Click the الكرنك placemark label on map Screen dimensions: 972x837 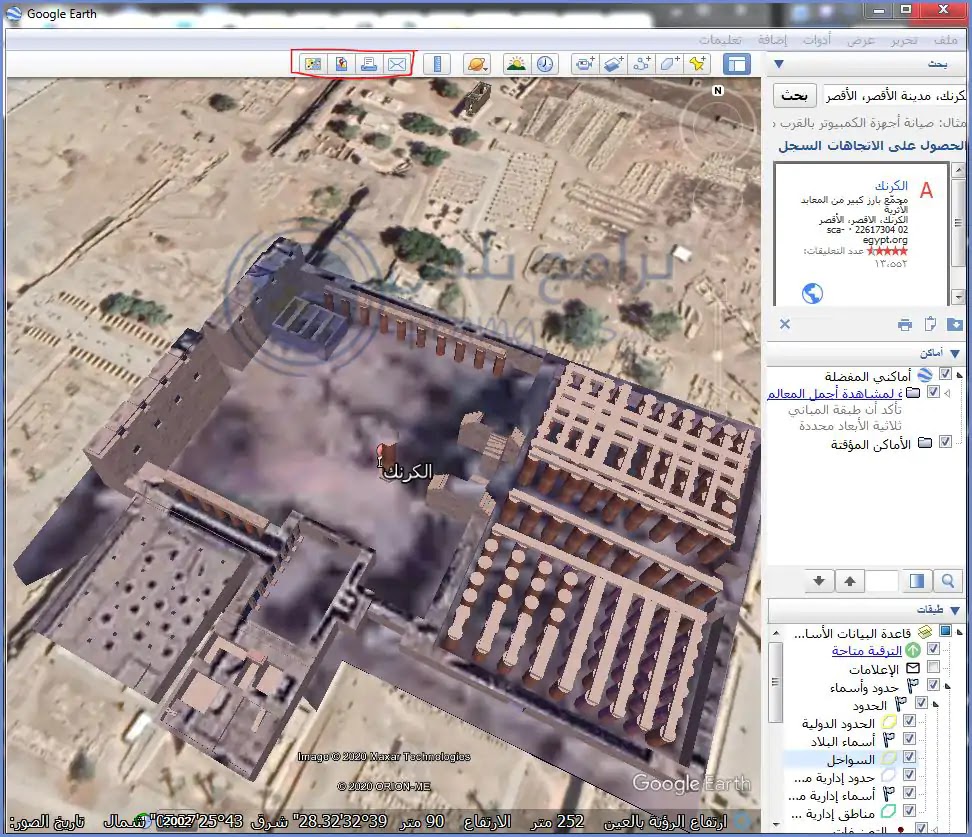(x=408, y=472)
